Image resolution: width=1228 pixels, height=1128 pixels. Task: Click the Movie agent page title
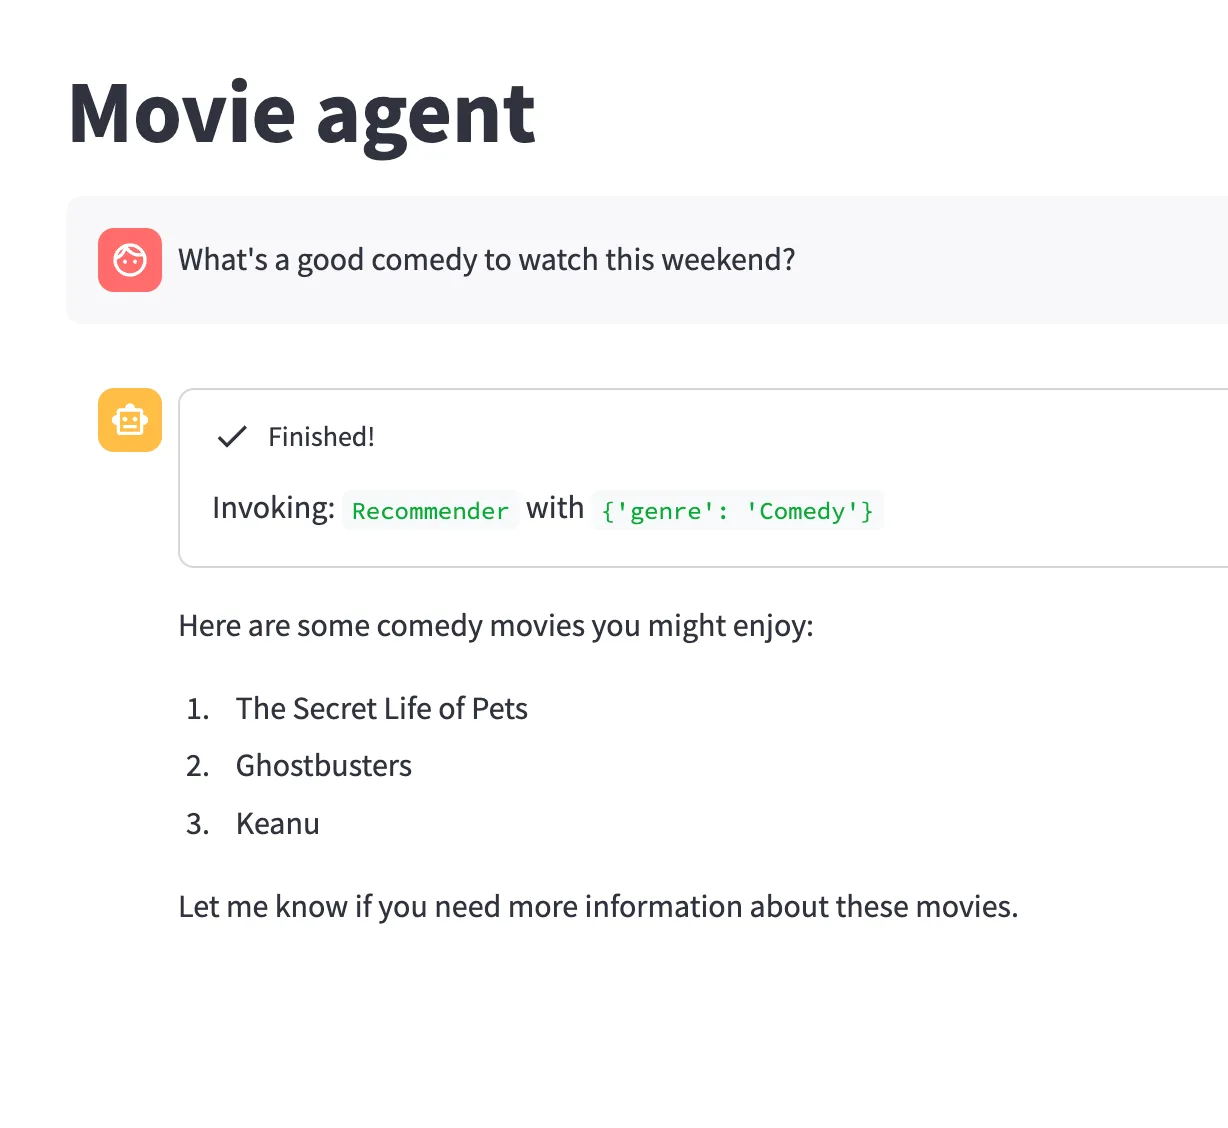click(302, 114)
